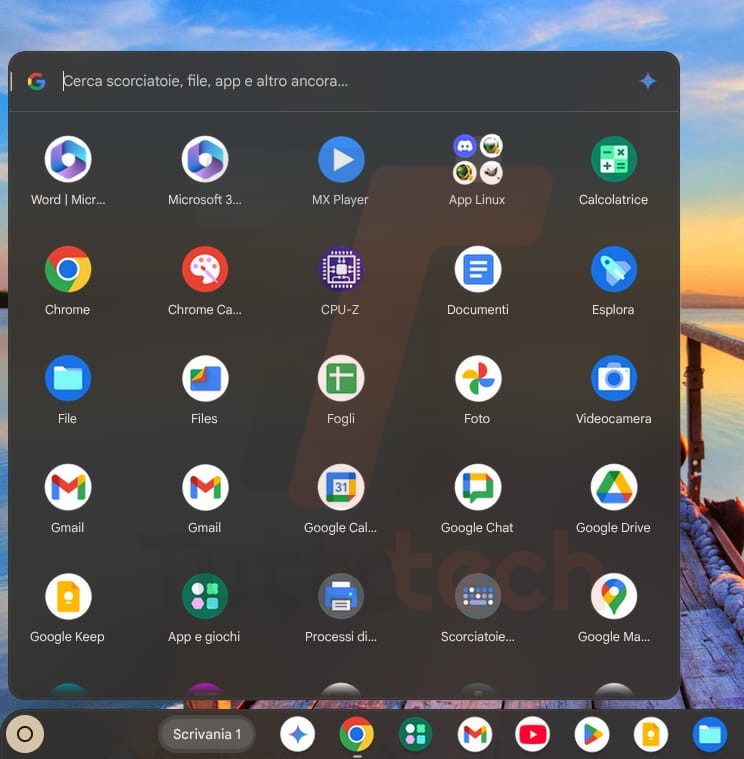Launch Google Chat
Image resolution: width=744 pixels, height=759 pixels.
click(477, 488)
